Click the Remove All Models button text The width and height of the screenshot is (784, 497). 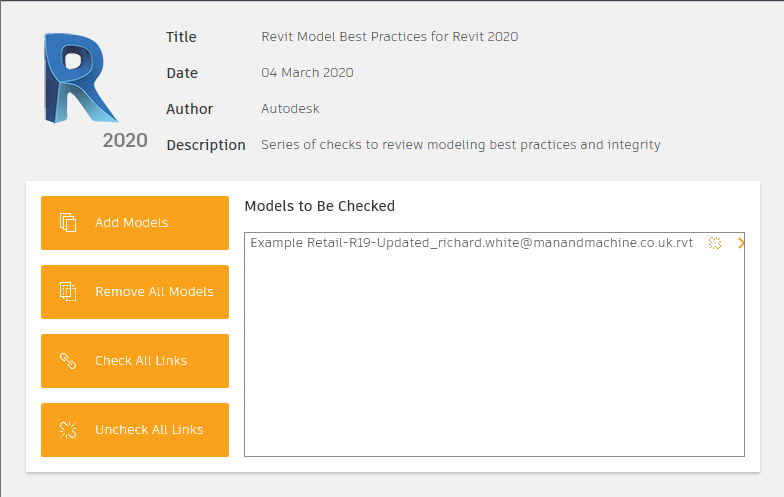pos(154,292)
